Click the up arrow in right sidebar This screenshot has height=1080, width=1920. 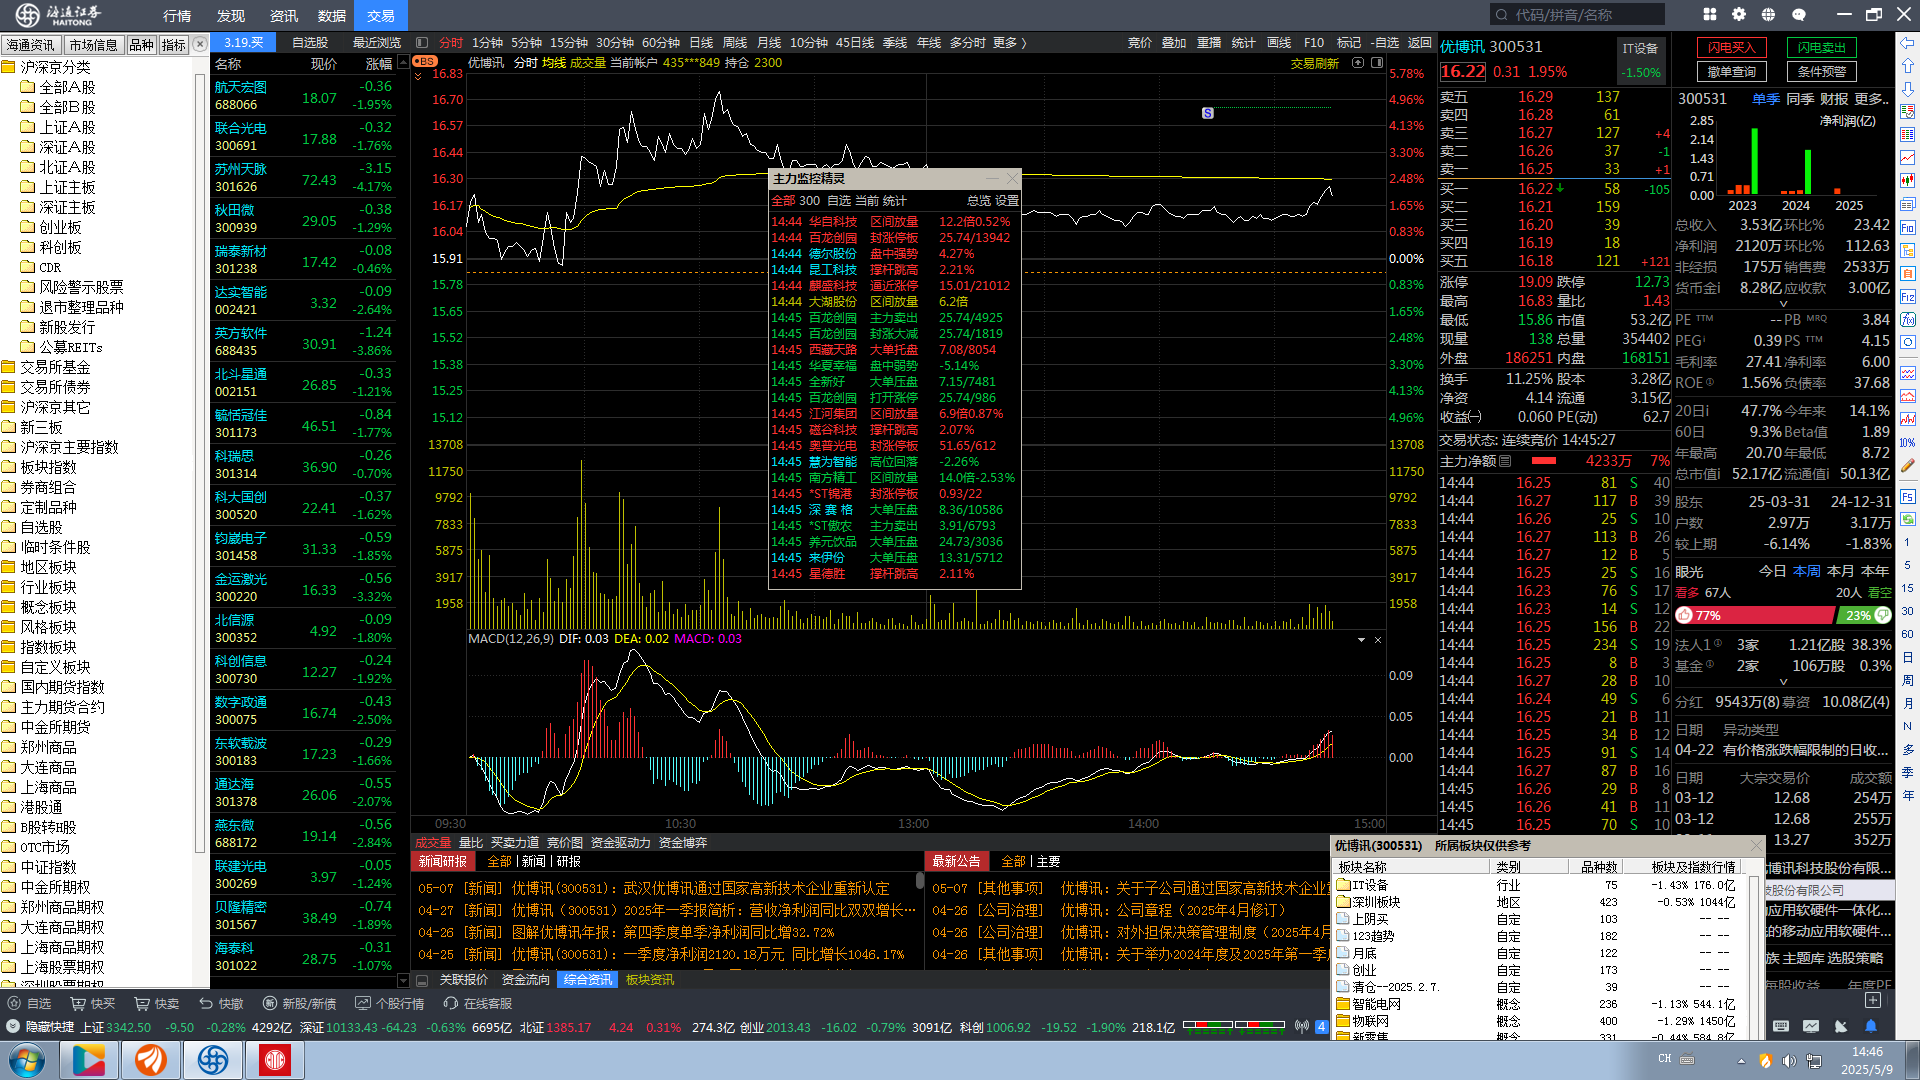point(1908,66)
